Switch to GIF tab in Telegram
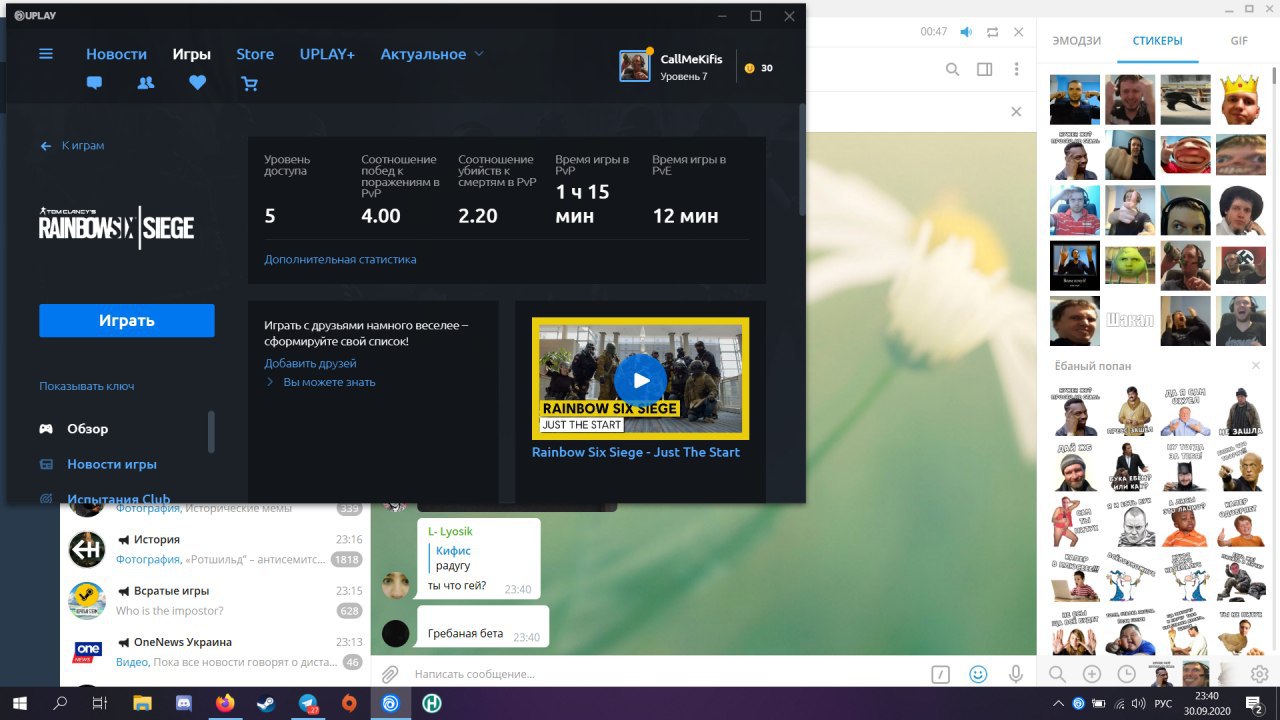Screen dimensions: 1280x720 pyautogui.click(x=1239, y=41)
